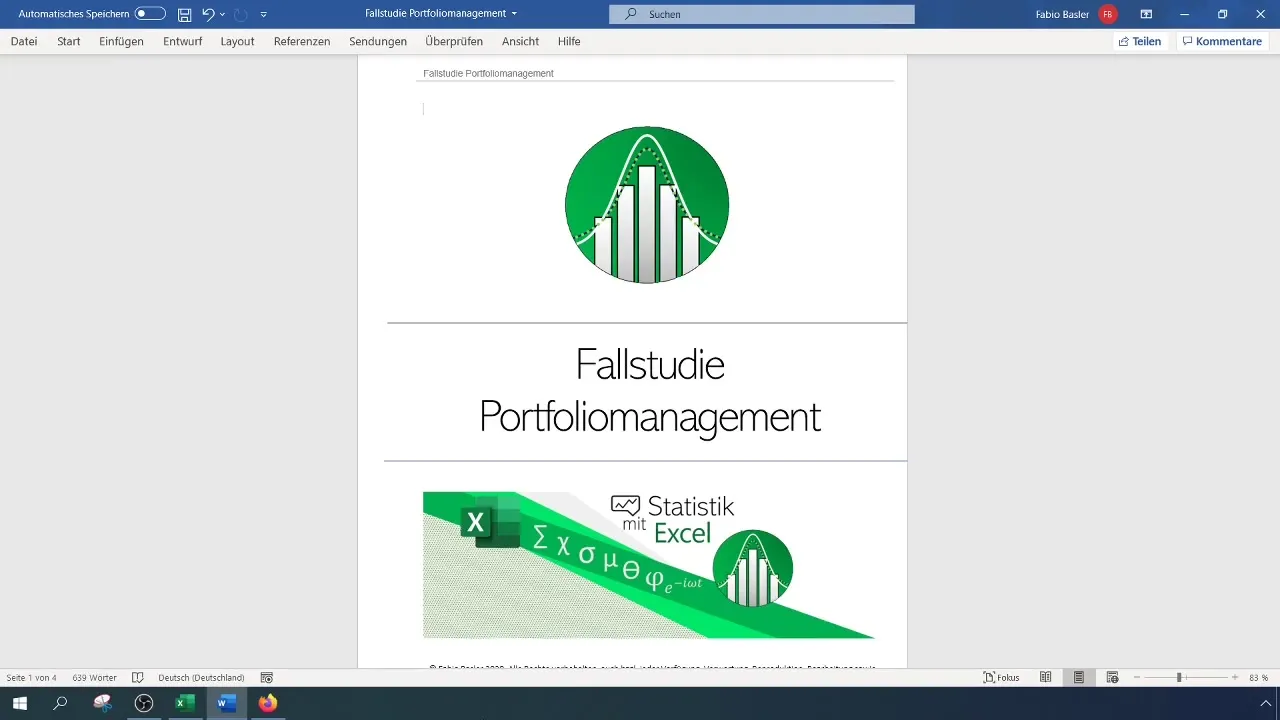Open the Quick Access Toolbar customize arrow

tap(263, 15)
